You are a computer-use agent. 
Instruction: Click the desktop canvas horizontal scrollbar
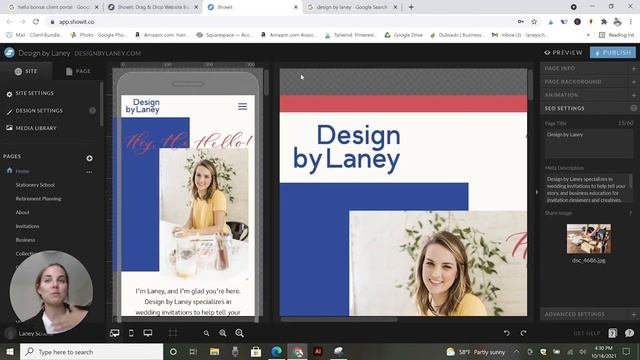coord(339,320)
